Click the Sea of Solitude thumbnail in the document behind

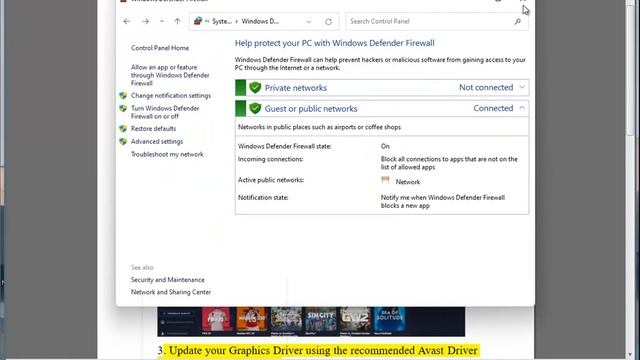[389, 320]
